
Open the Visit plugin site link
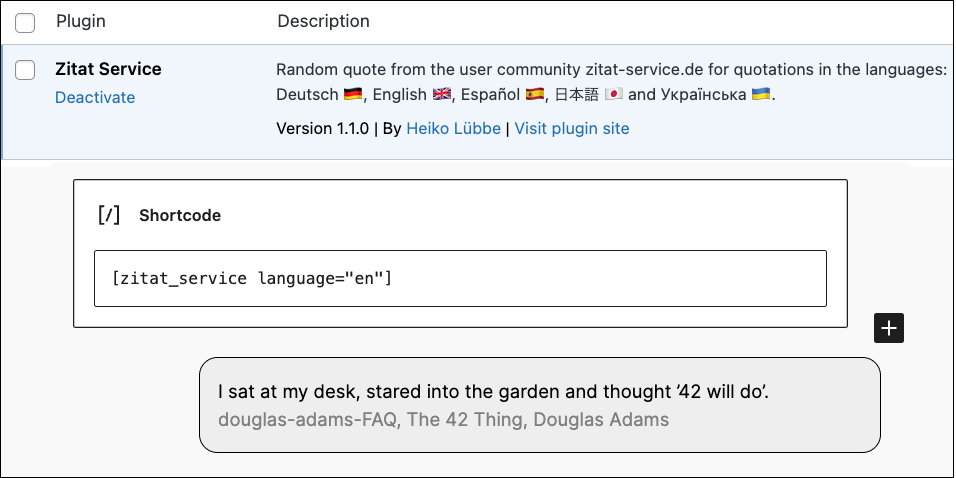pyautogui.click(x=572, y=128)
